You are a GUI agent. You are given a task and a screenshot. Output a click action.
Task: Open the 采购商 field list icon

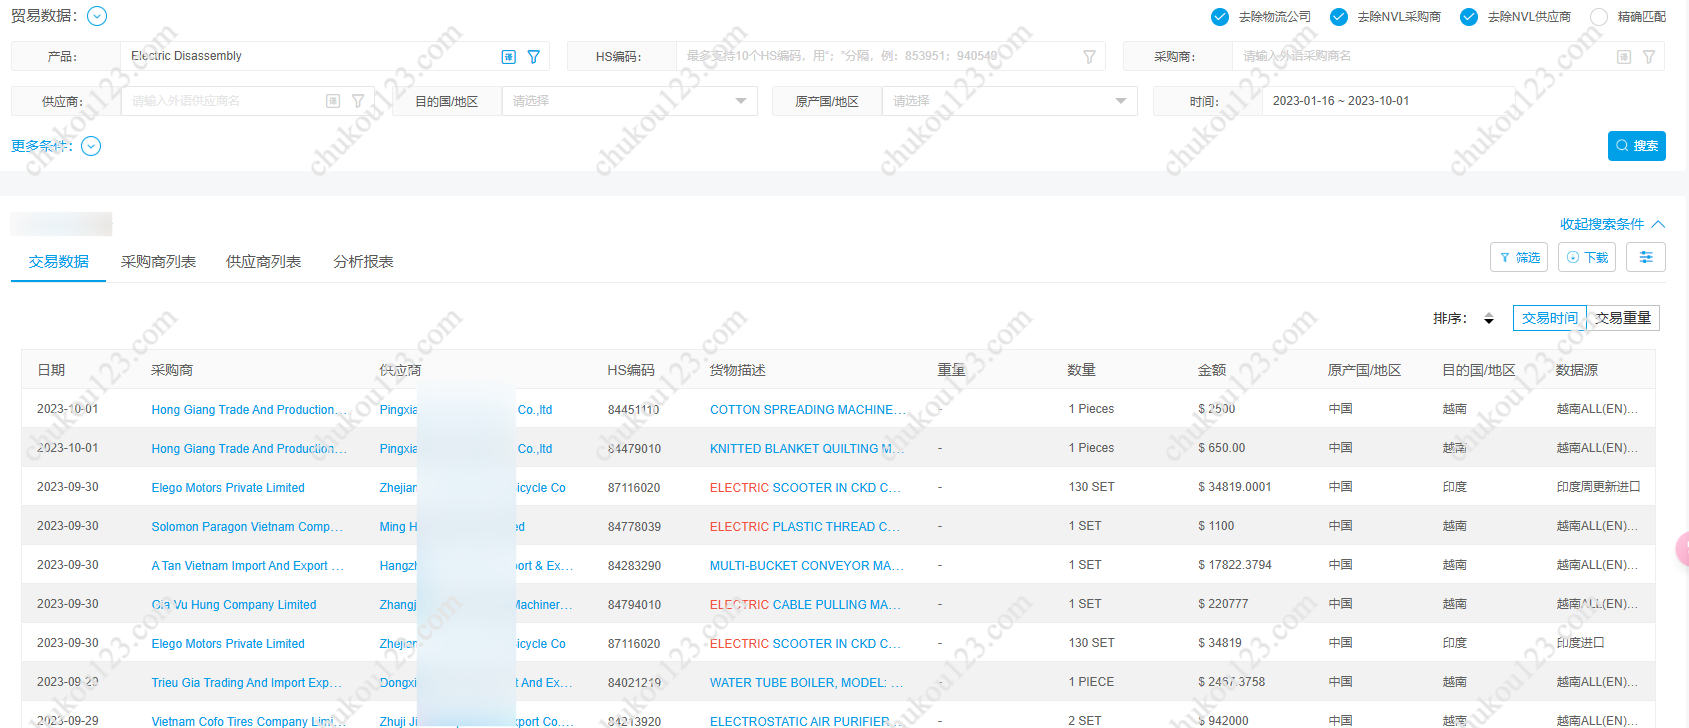[x=1624, y=57]
